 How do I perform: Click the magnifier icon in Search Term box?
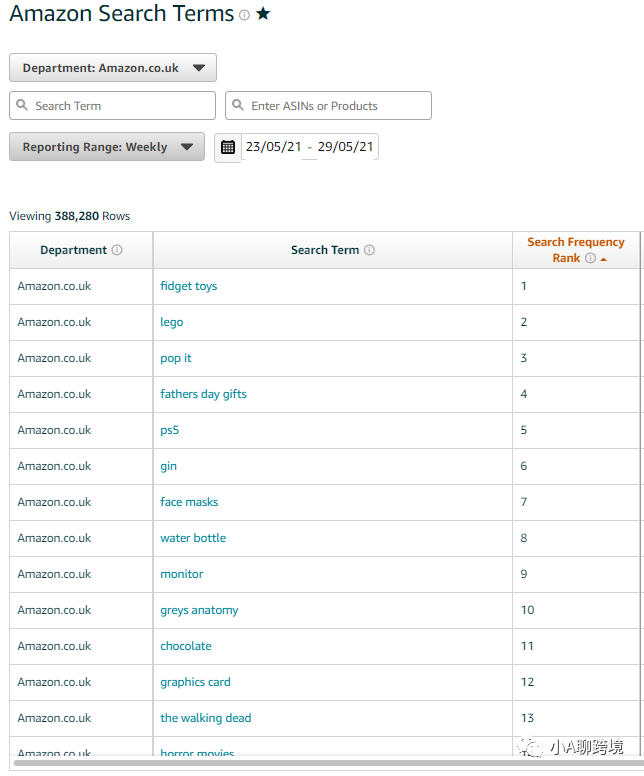(x=22, y=105)
